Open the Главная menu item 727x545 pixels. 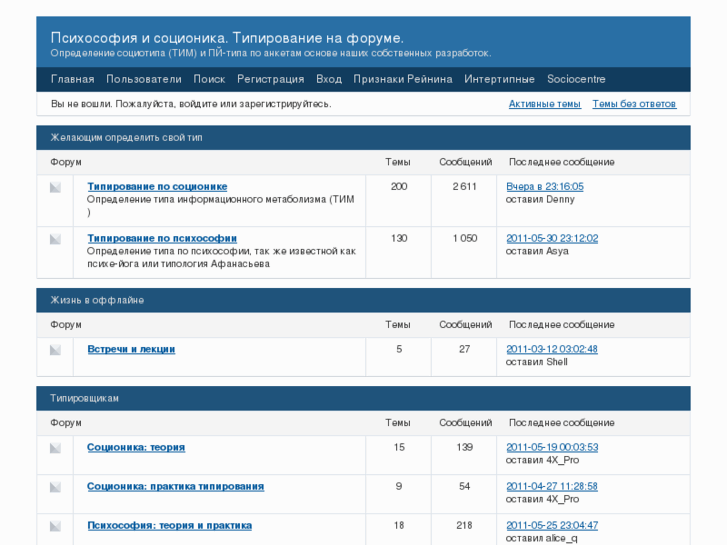tap(72, 79)
